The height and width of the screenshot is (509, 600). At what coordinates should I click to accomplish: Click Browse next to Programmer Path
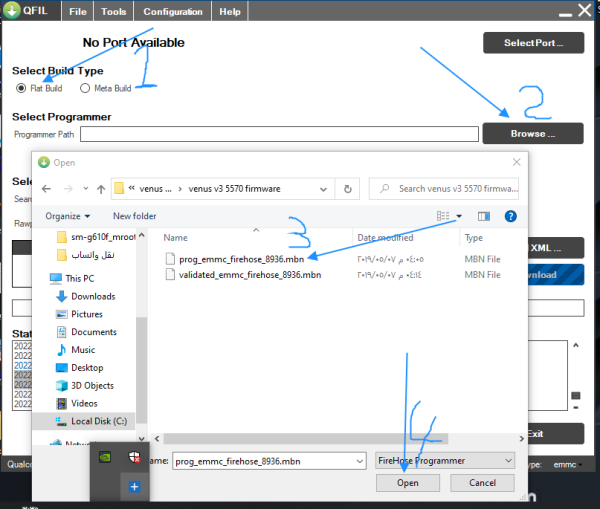[x=533, y=134]
